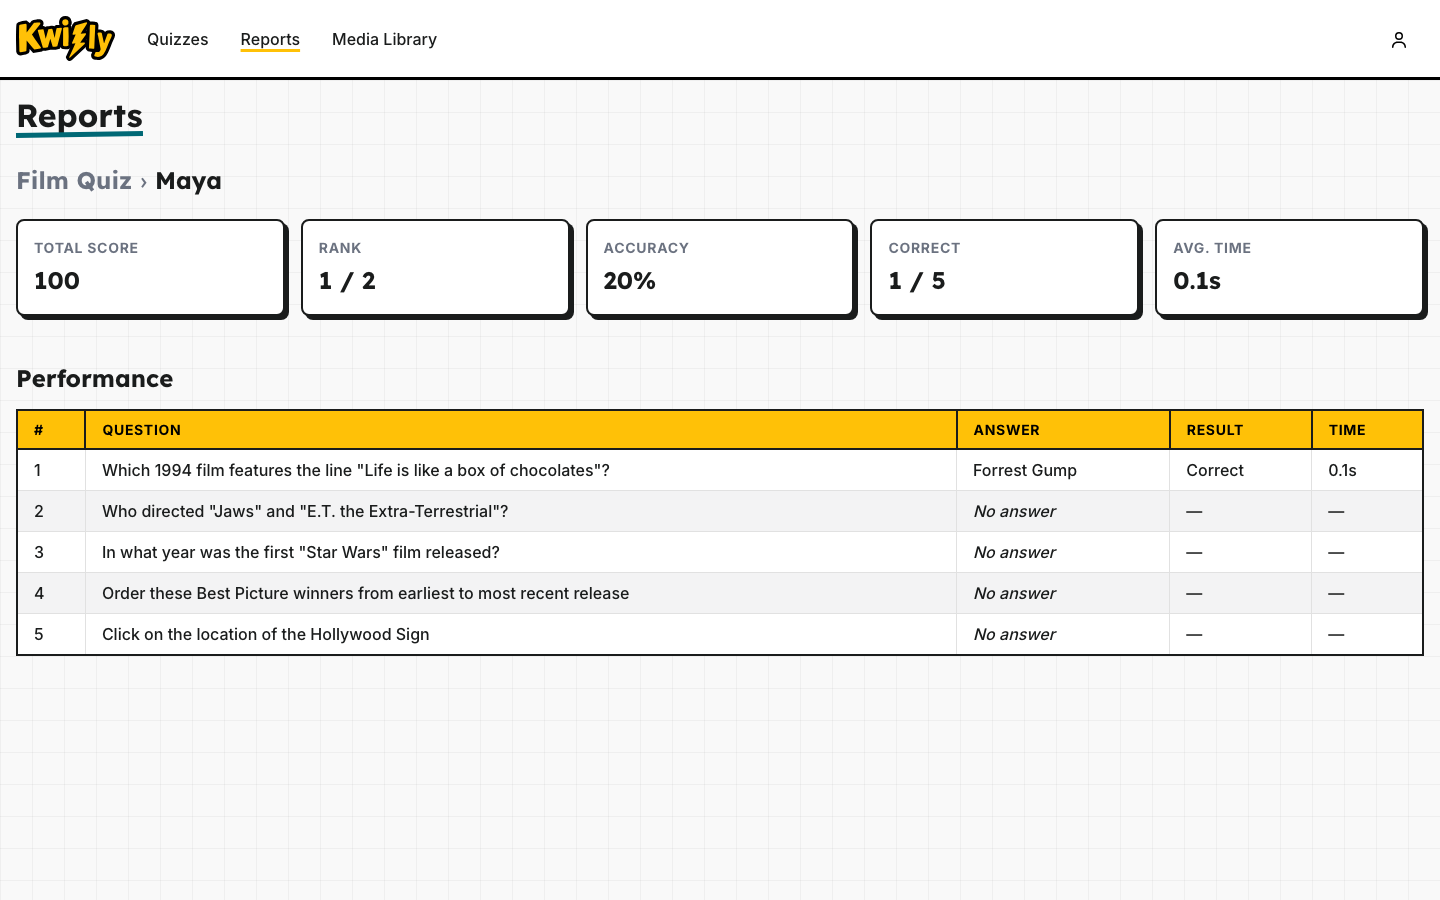This screenshot has width=1440, height=900.
Task: Click the Result column header
Action: point(1241,430)
